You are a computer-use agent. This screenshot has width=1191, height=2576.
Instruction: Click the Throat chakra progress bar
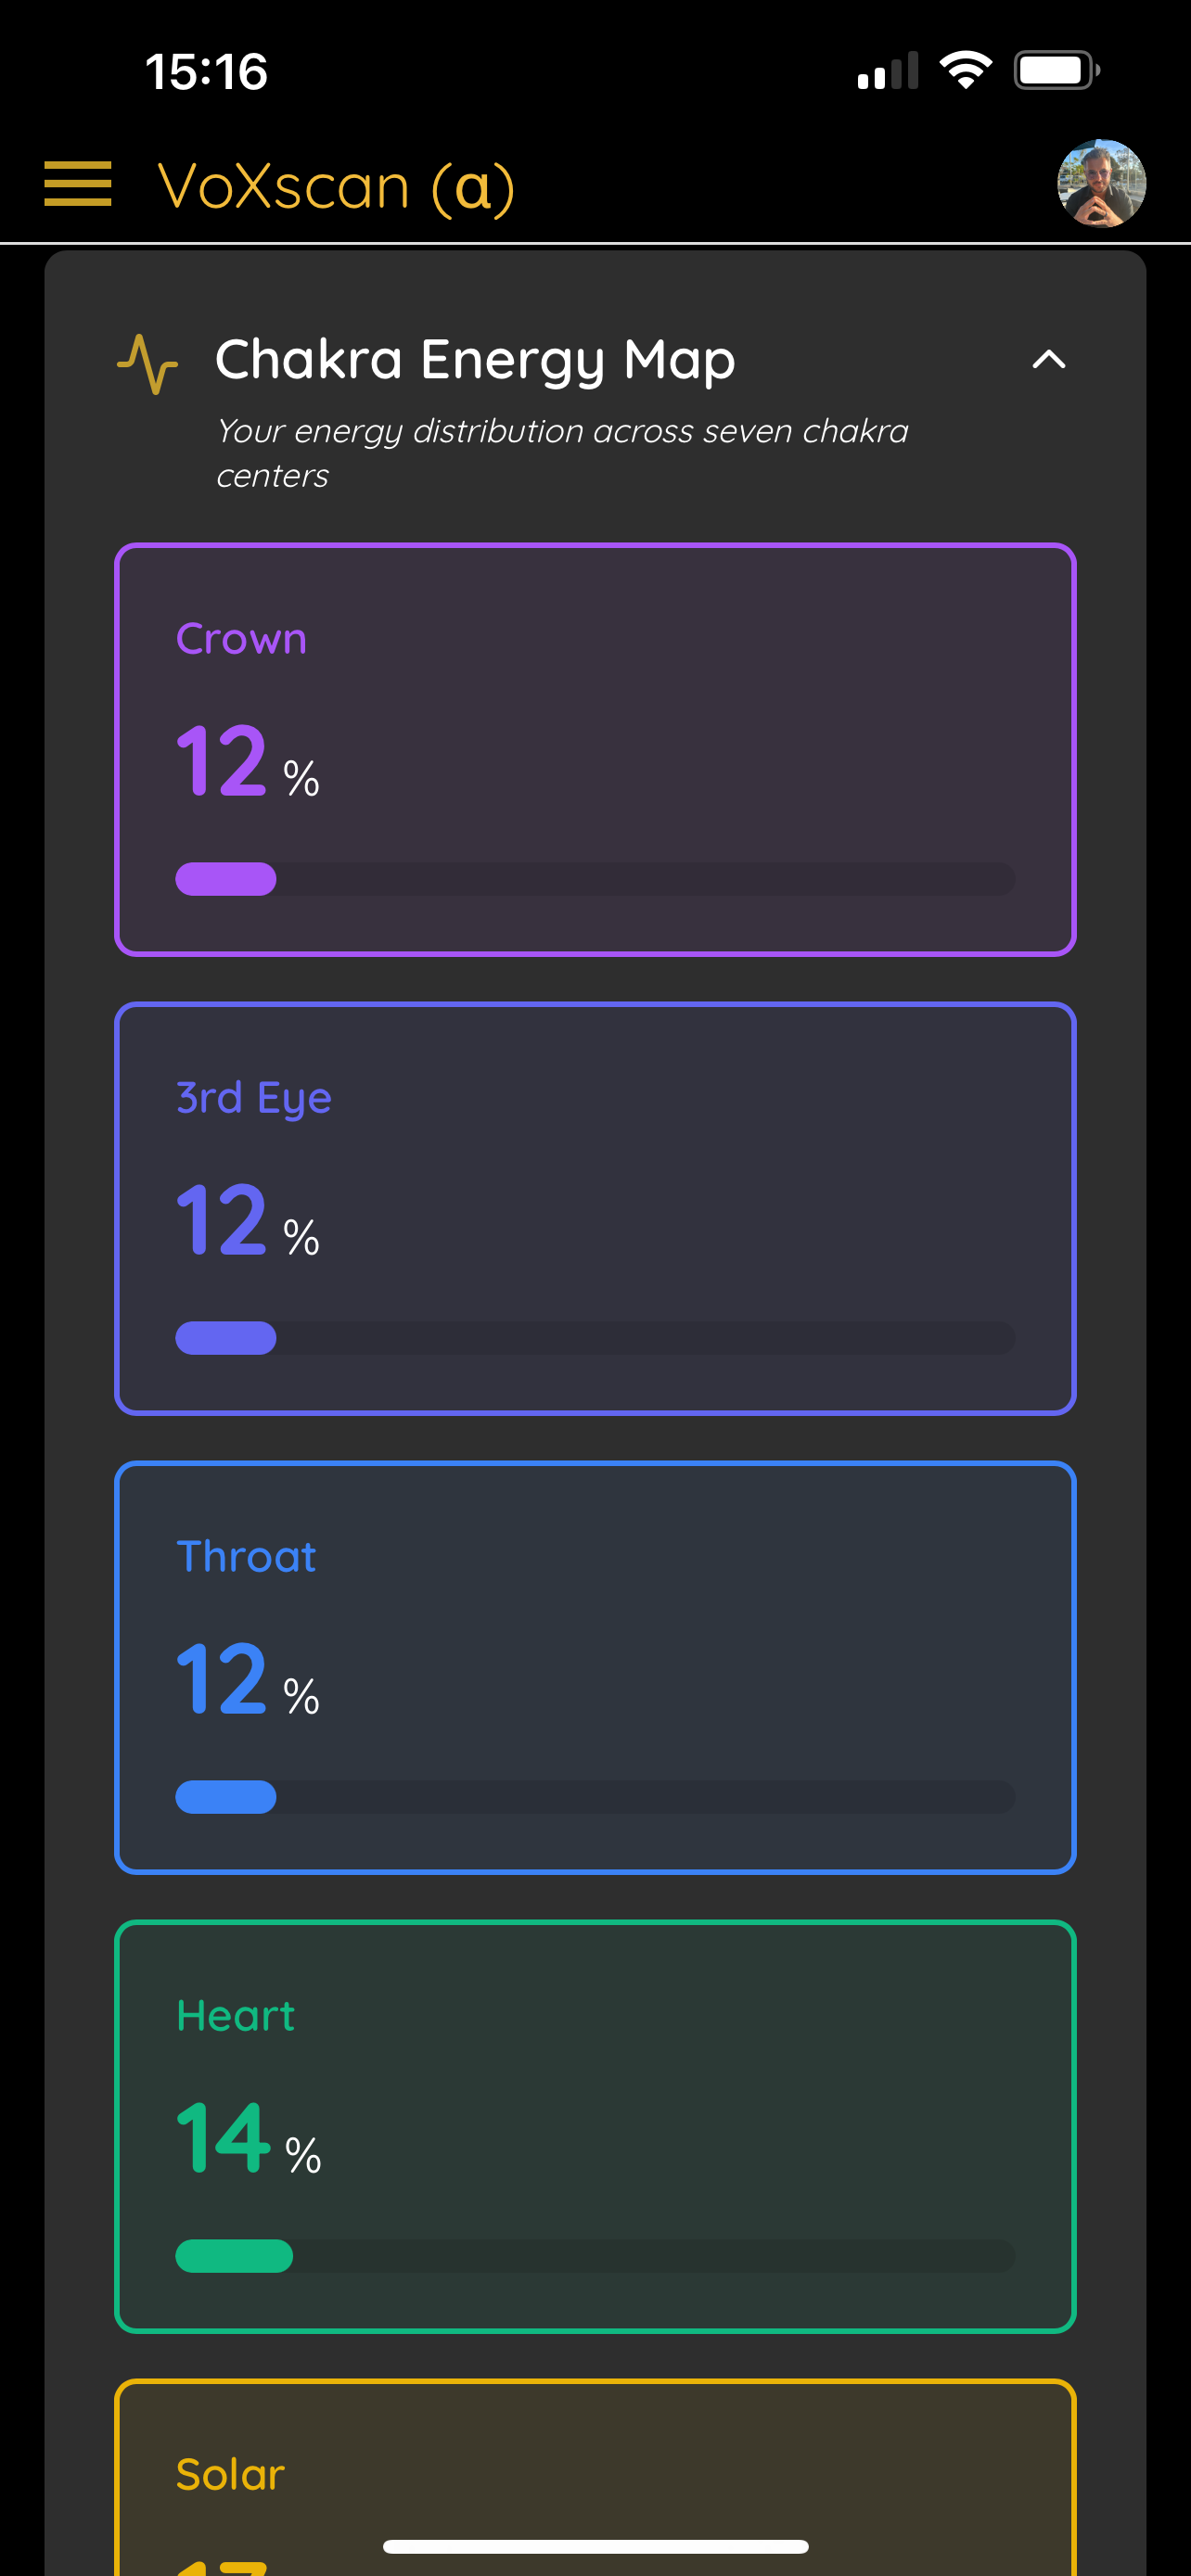click(595, 1797)
